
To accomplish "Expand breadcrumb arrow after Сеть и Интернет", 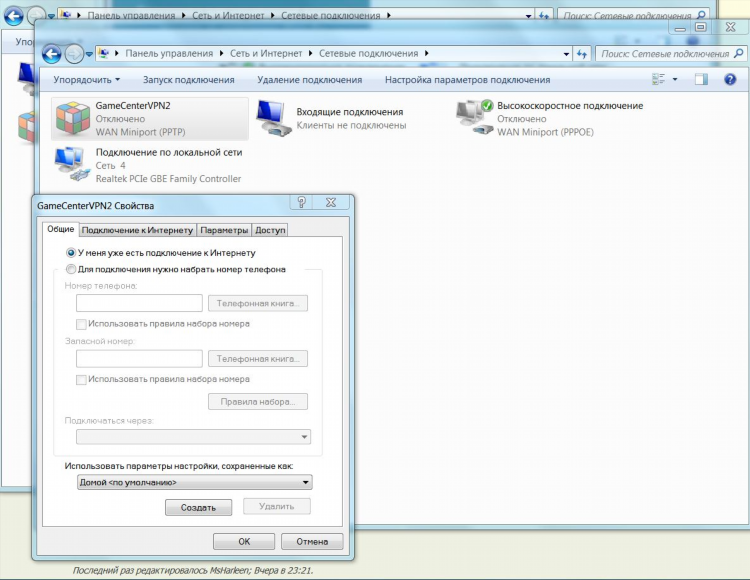I will (310, 54).
